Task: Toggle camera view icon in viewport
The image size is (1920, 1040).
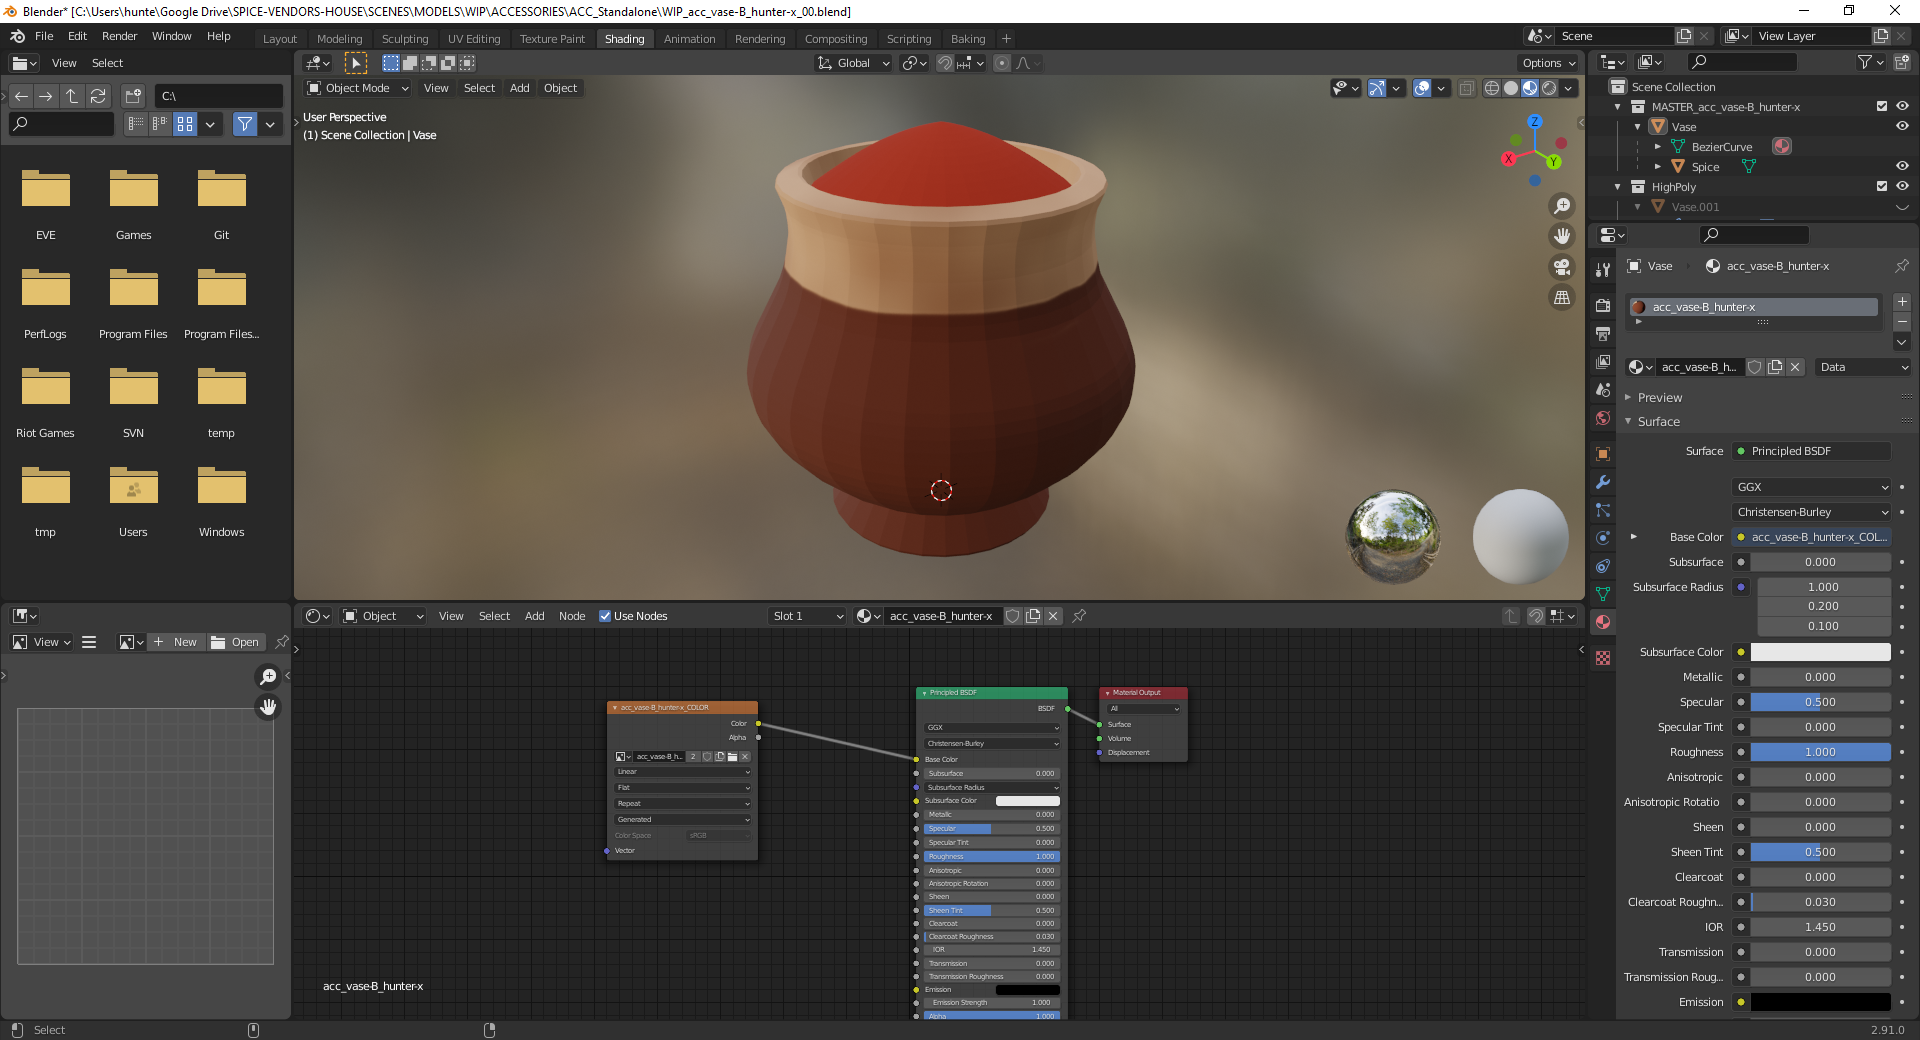Action: (1561, 267)
